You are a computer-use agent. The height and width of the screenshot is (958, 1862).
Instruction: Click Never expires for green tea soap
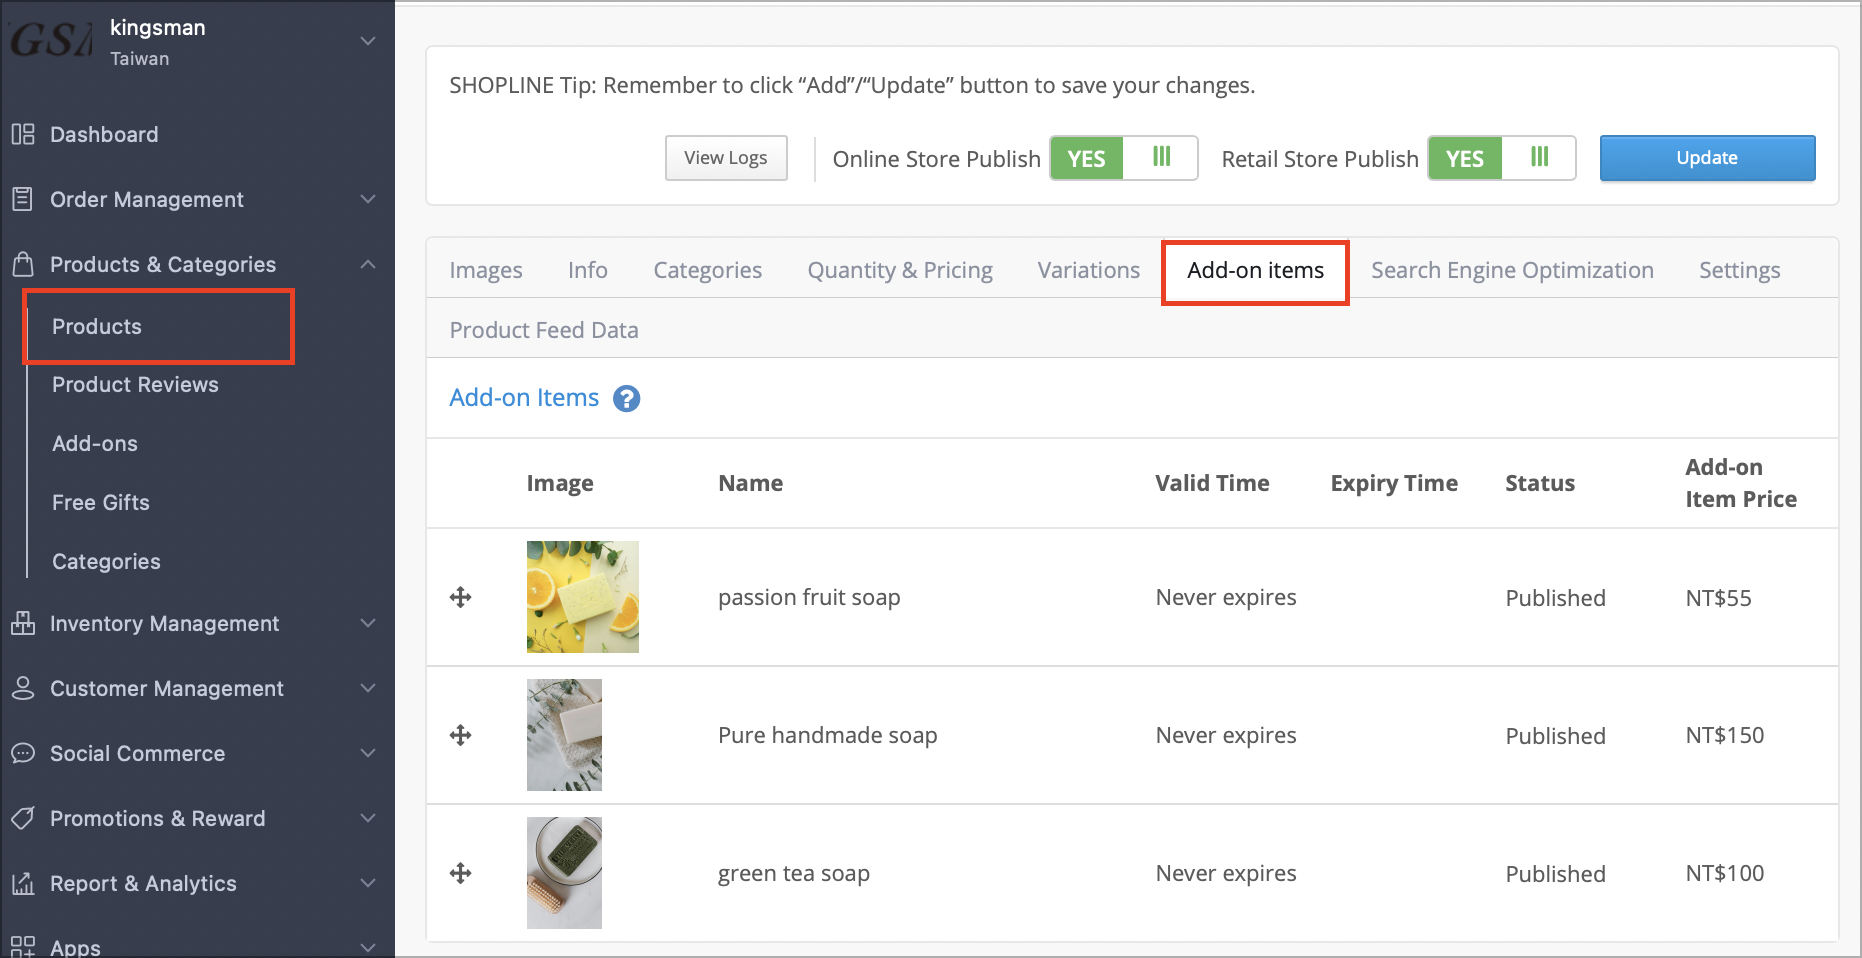pos(1226,874)
